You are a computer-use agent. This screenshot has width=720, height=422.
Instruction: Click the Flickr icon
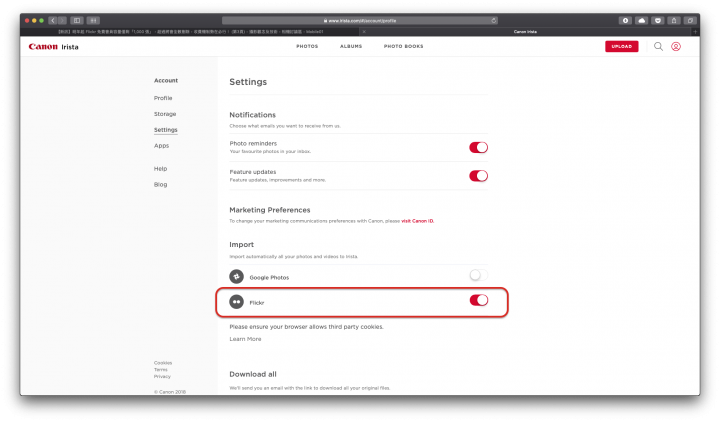[236, 302]
